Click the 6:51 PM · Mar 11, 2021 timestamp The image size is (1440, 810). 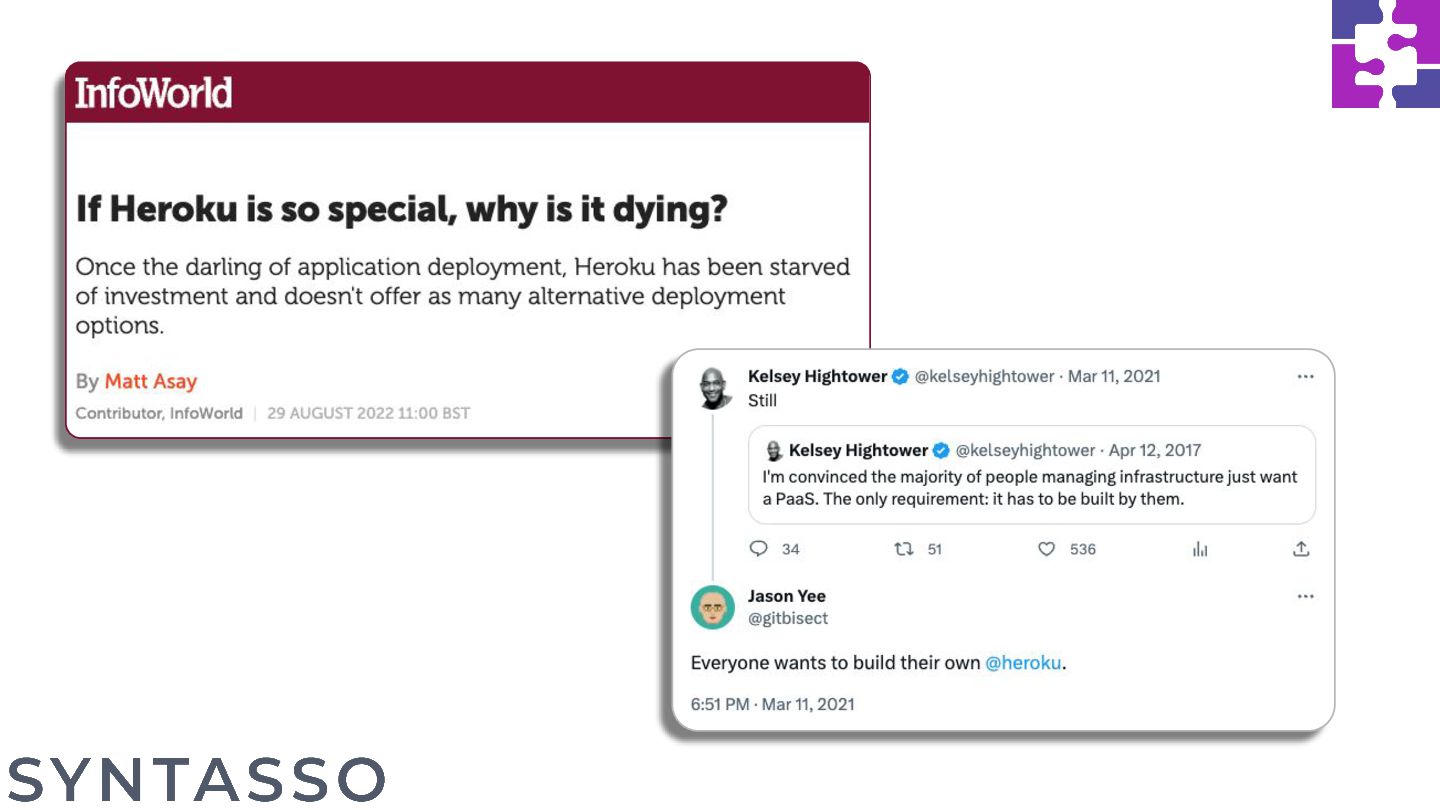(773, 704)
